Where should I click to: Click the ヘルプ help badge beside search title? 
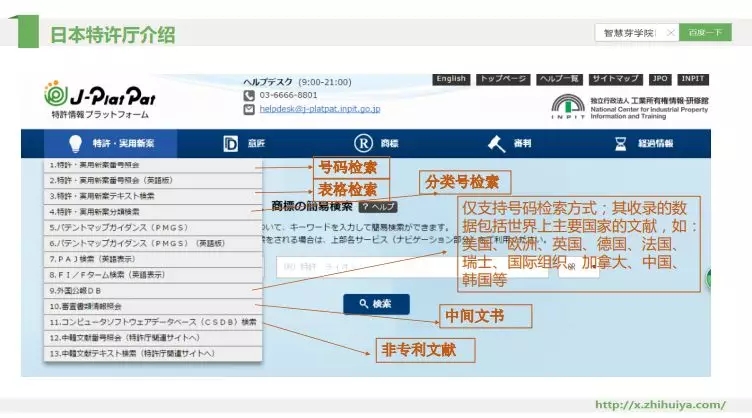click(378, 206)
